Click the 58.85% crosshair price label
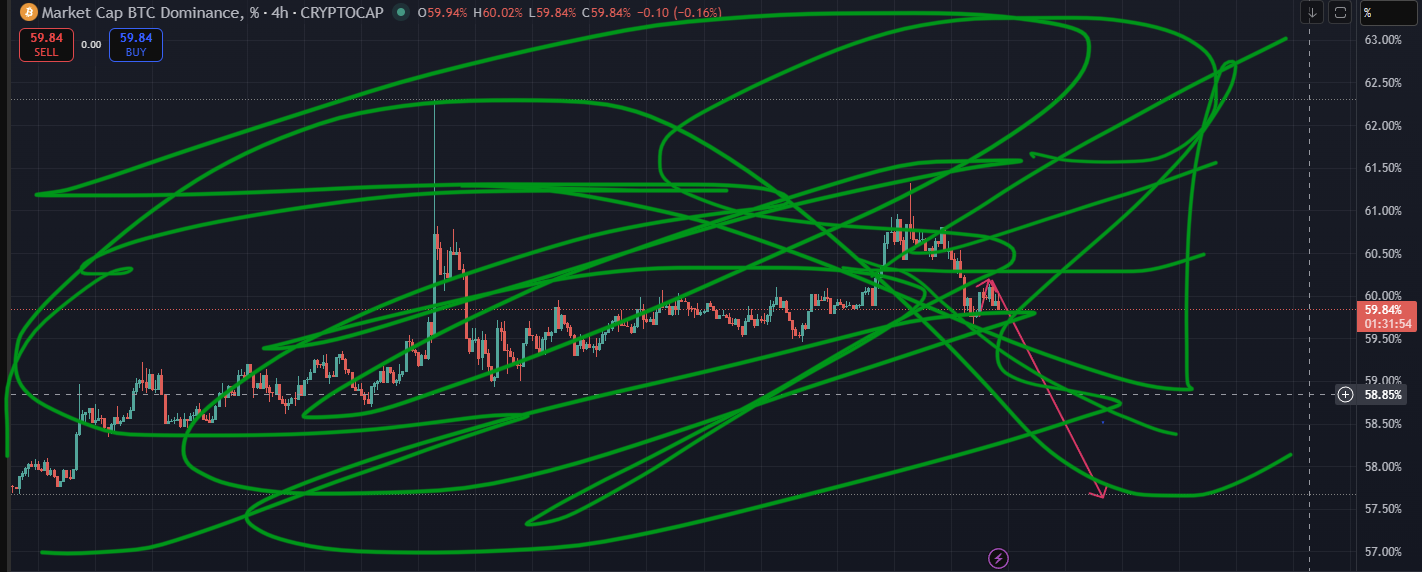The image size is (1422, 572). [x=1384, y=394]
